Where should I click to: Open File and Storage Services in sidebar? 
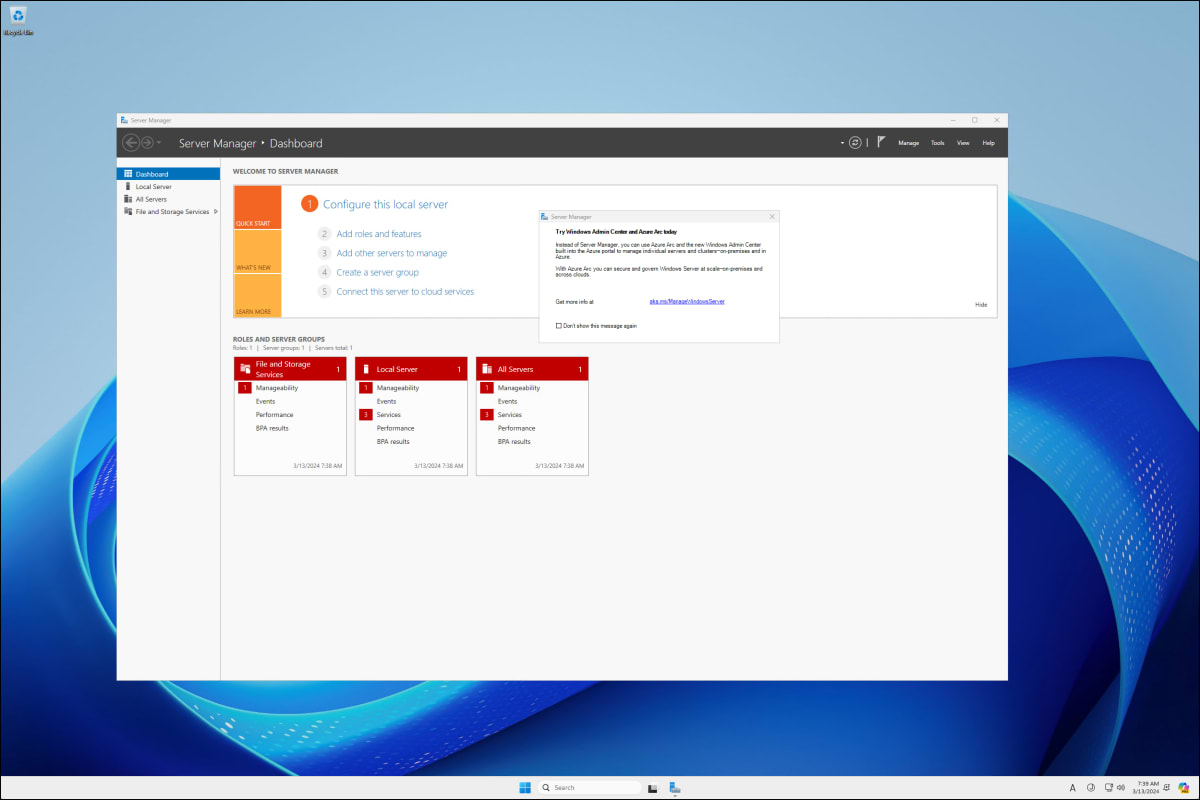pos(172,212)
